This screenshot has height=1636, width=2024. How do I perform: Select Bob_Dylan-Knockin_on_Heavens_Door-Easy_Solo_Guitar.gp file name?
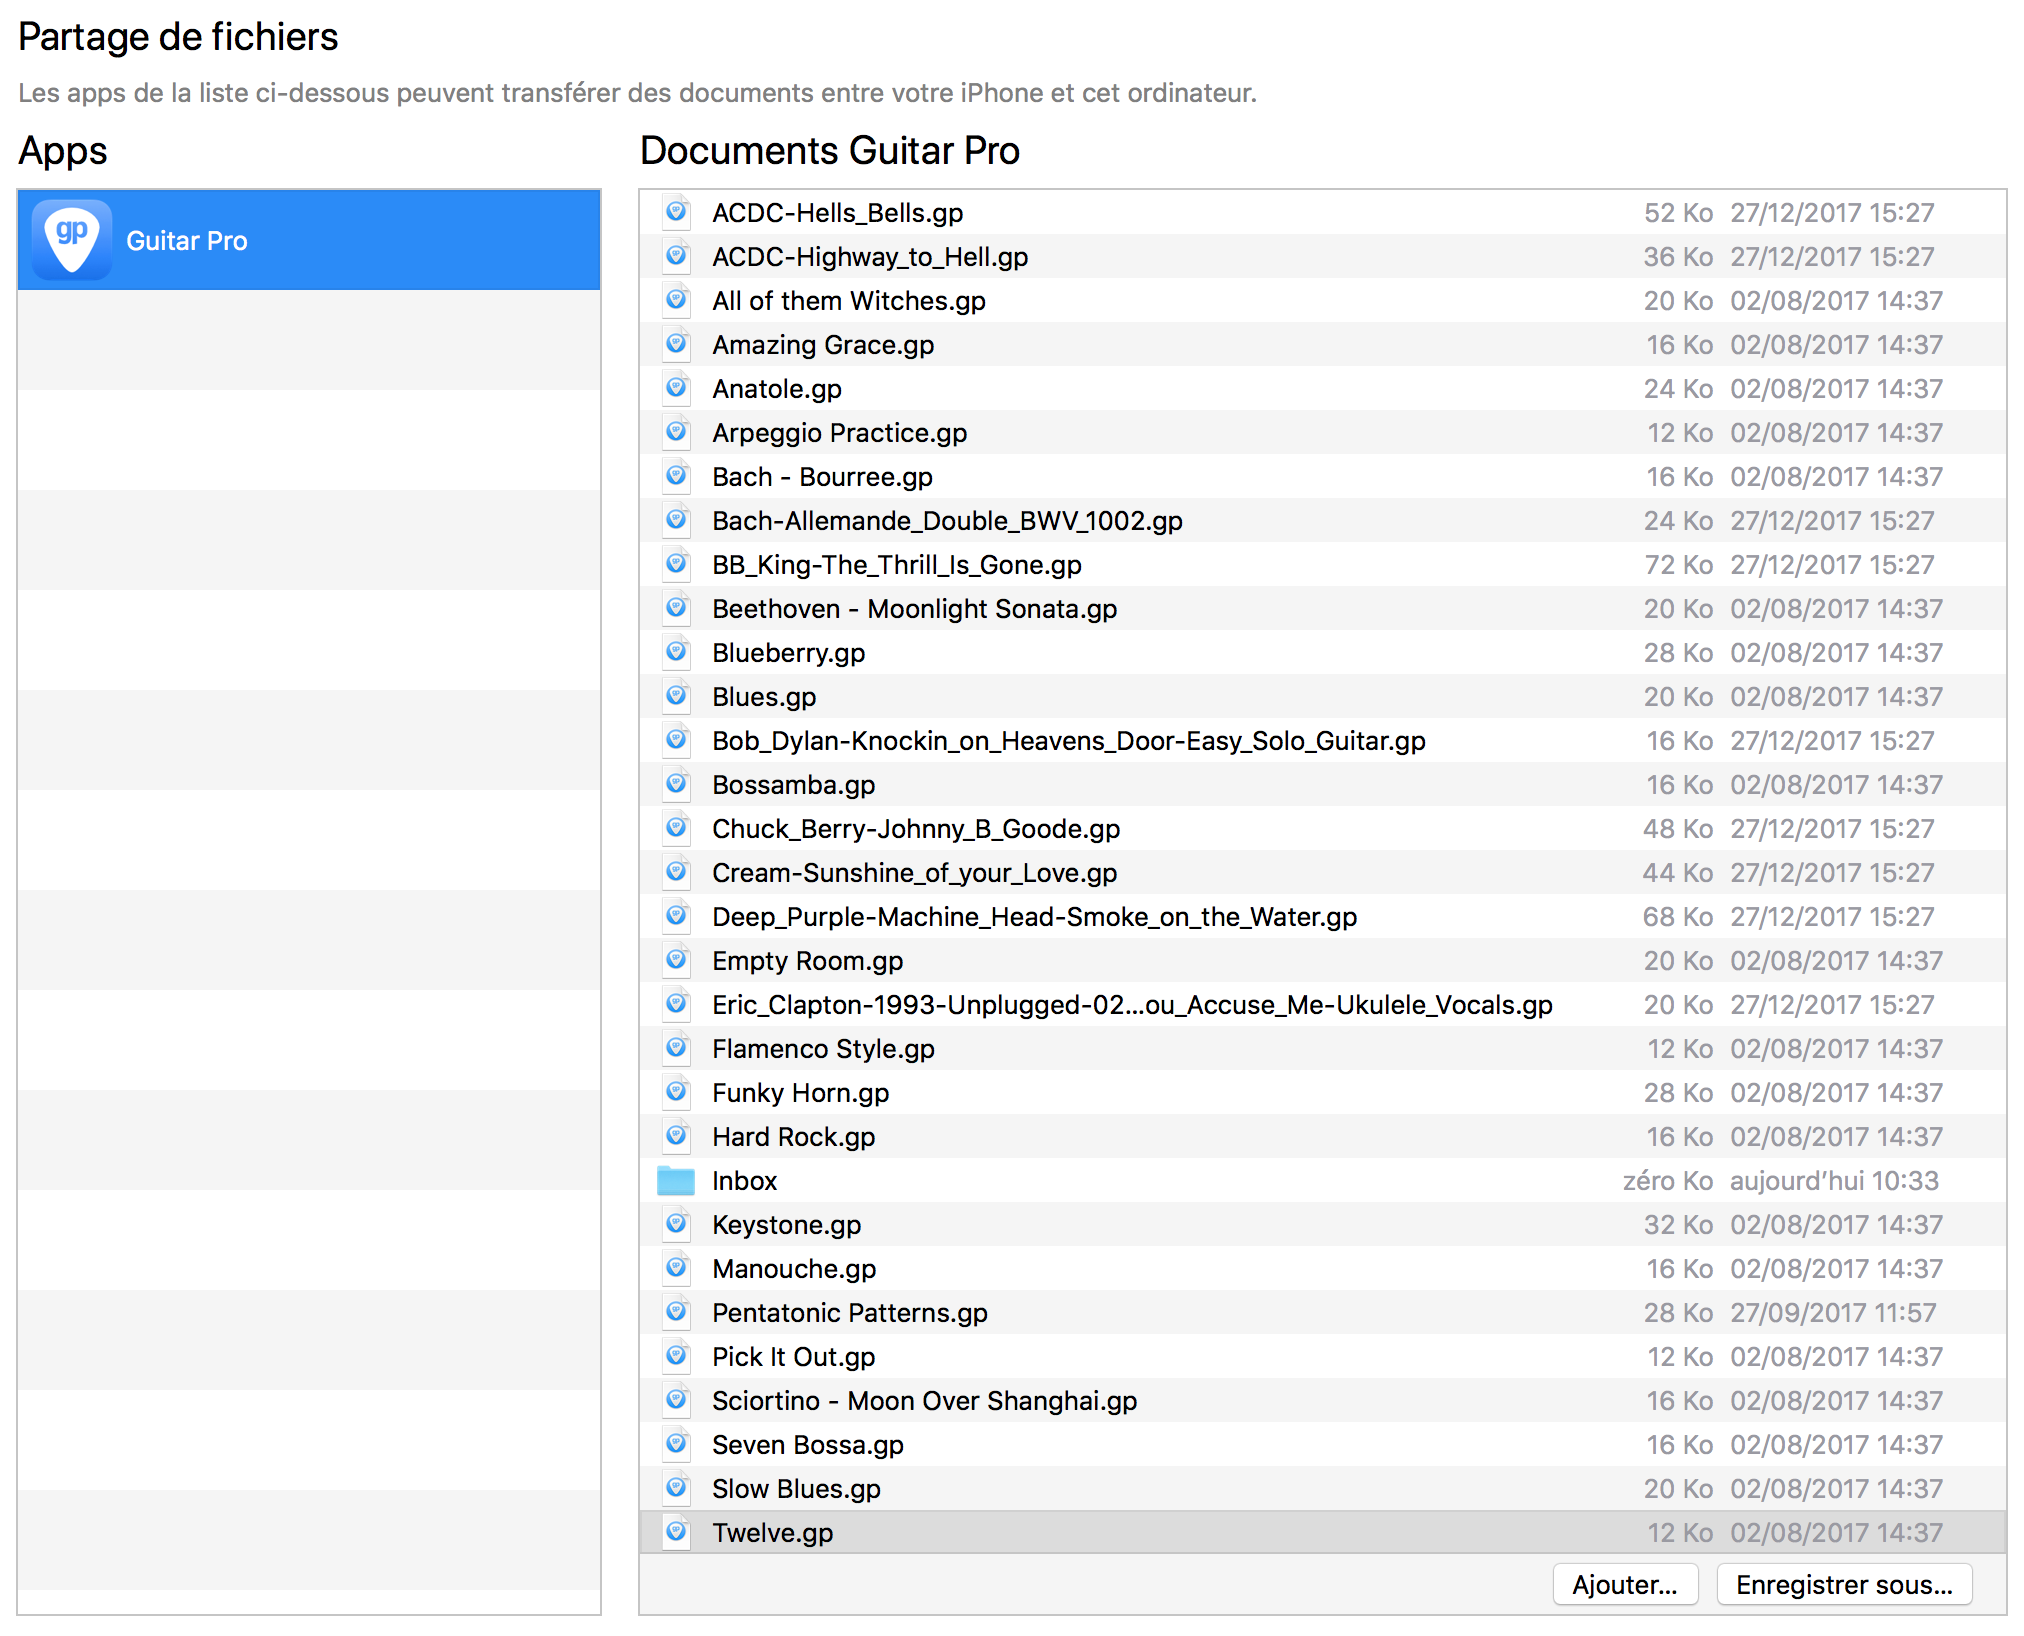(x=1069, y=741)
